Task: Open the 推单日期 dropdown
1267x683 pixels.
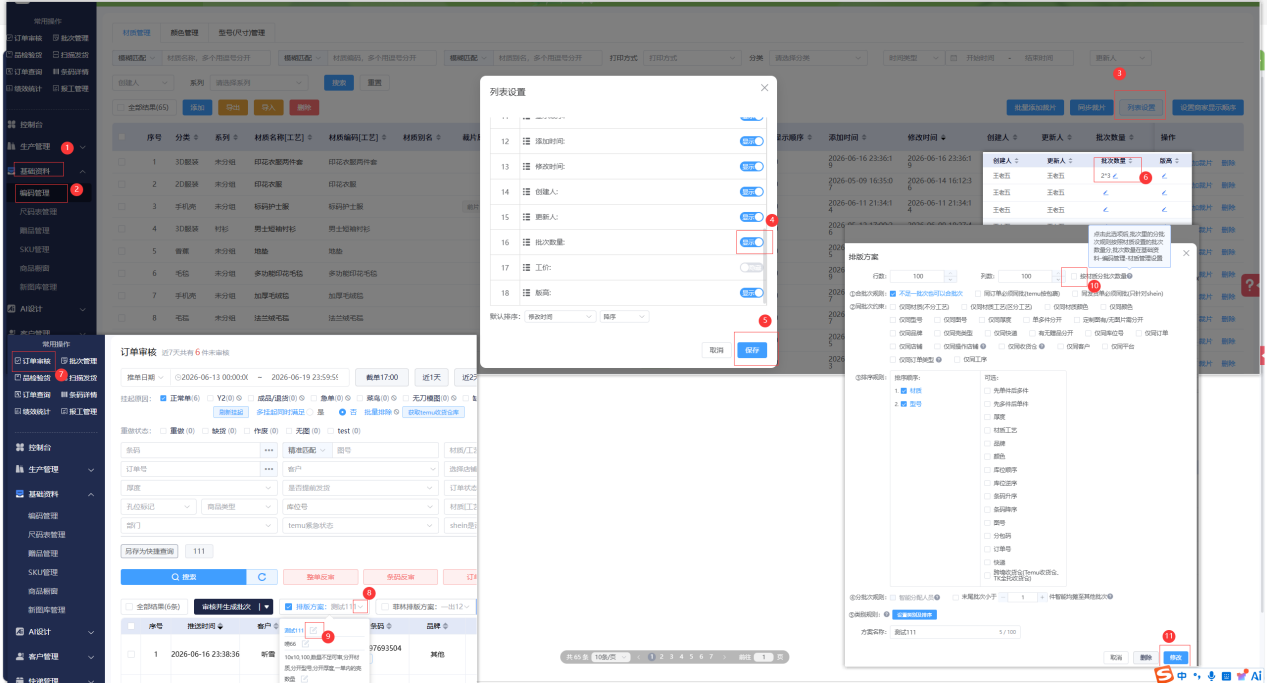Action: pyautogui.click(x=145, y=377)
